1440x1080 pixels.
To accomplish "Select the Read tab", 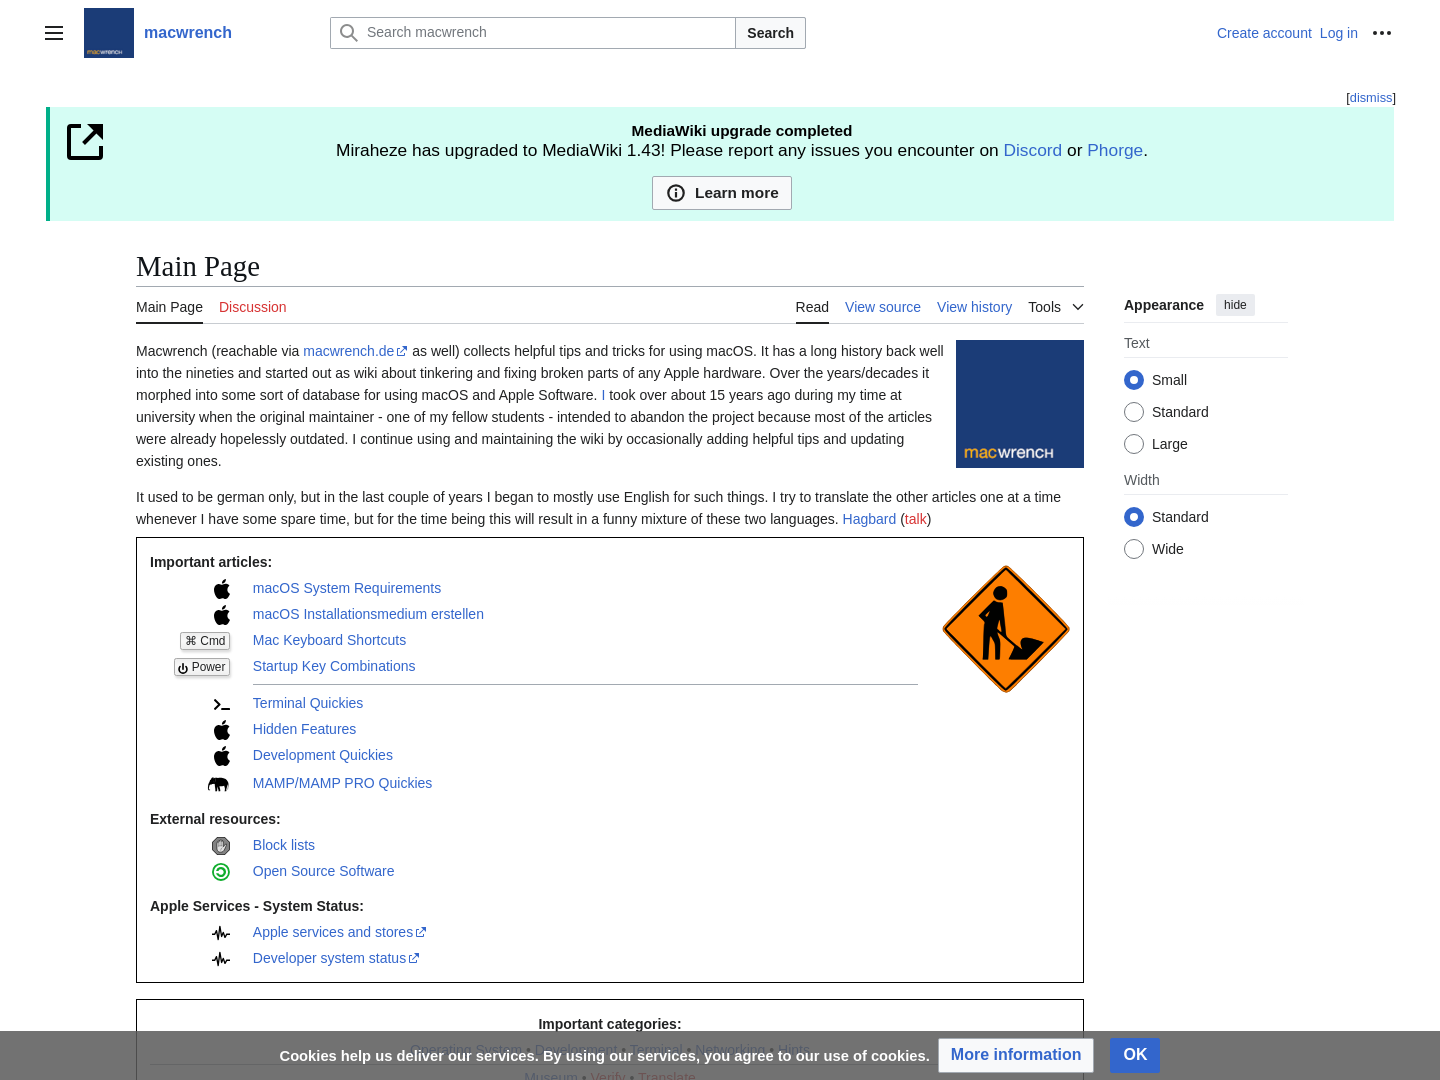I will pos(812,307).
